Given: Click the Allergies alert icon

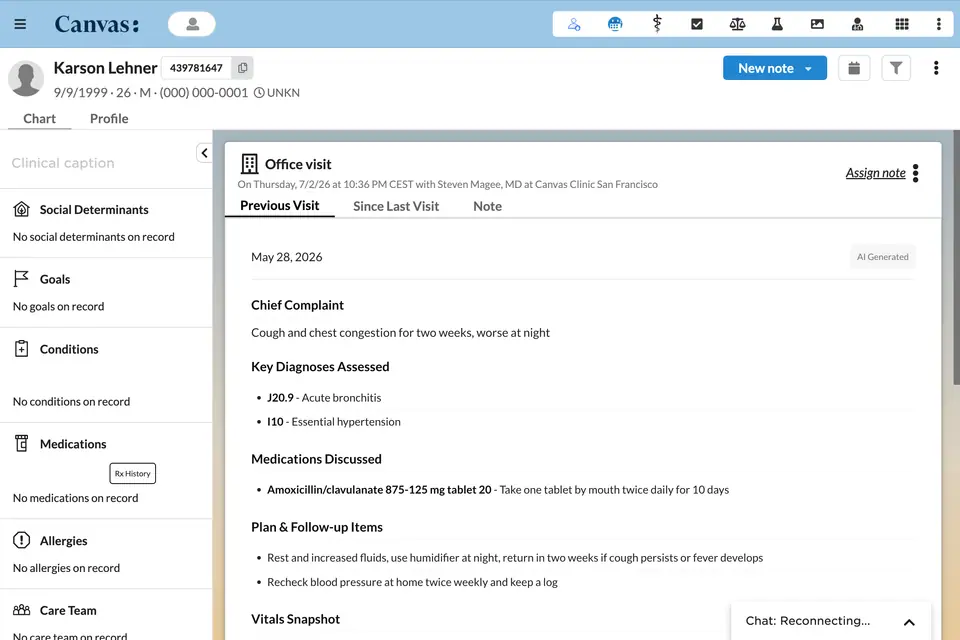Looking at the screenshot, I should pos(21,540).
